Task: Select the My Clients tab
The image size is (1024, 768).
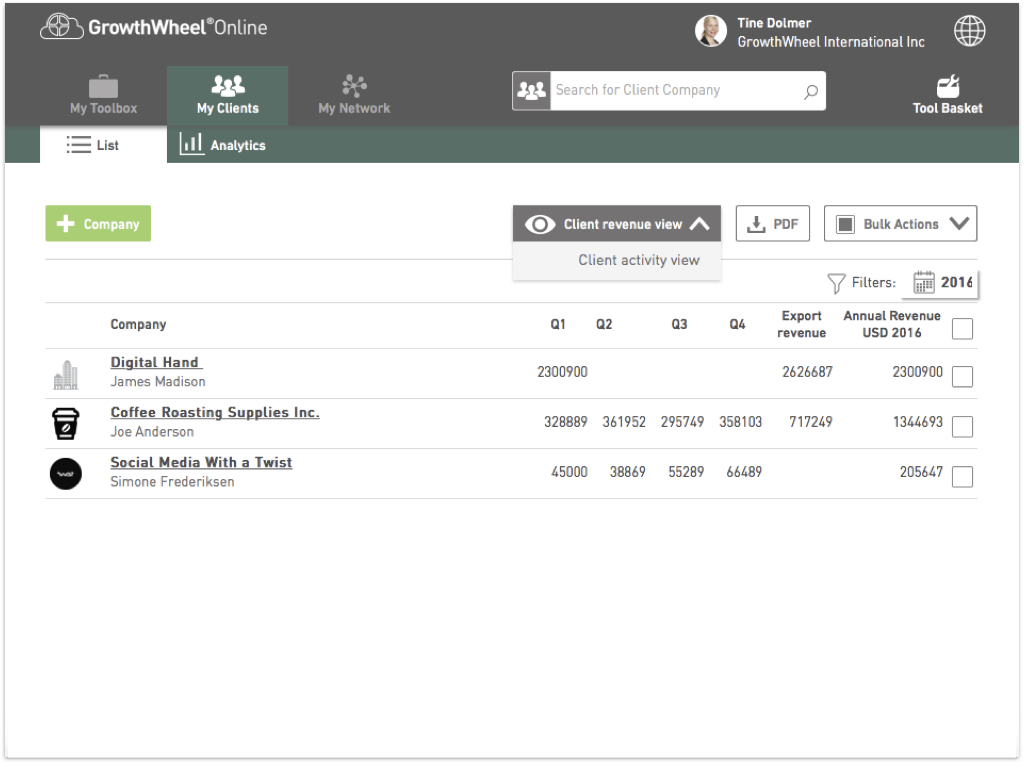Action: 228,95
